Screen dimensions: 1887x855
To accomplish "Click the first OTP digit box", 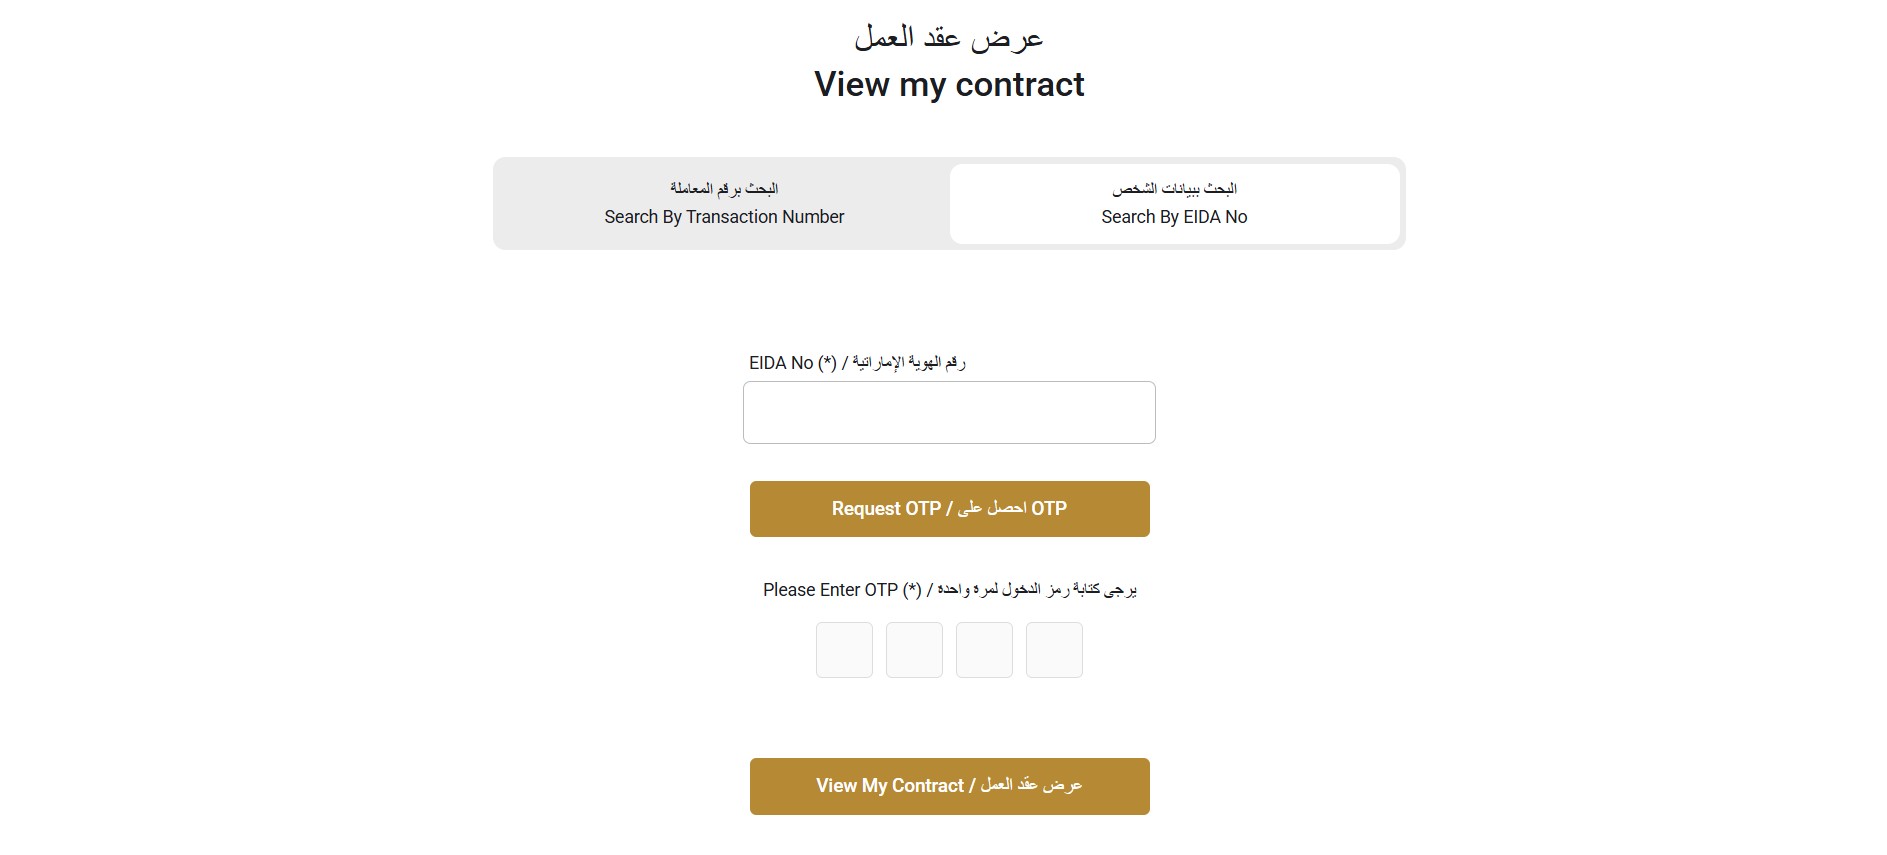I will [843, 650].
